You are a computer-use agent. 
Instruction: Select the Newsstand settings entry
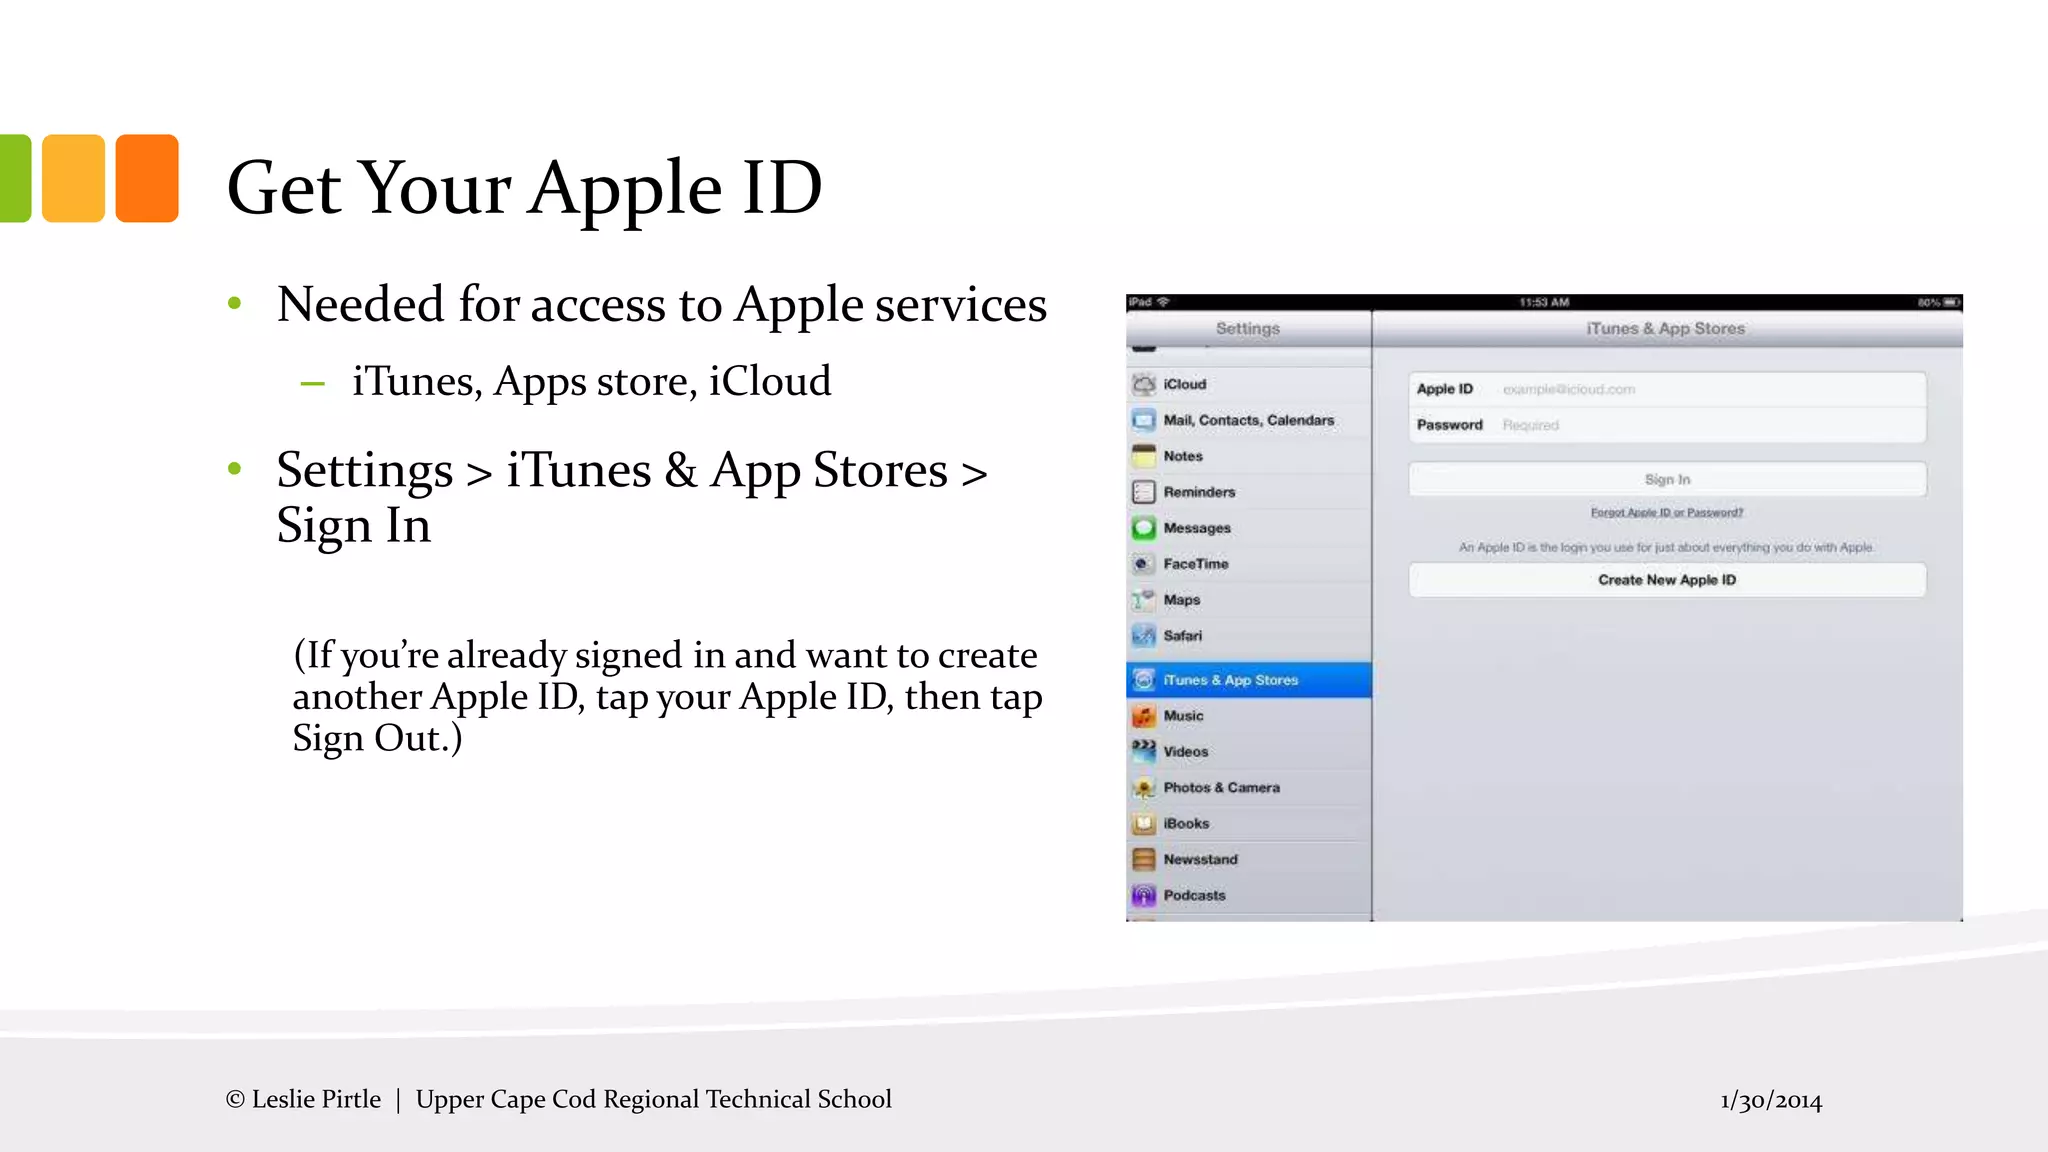[1249, 860]
